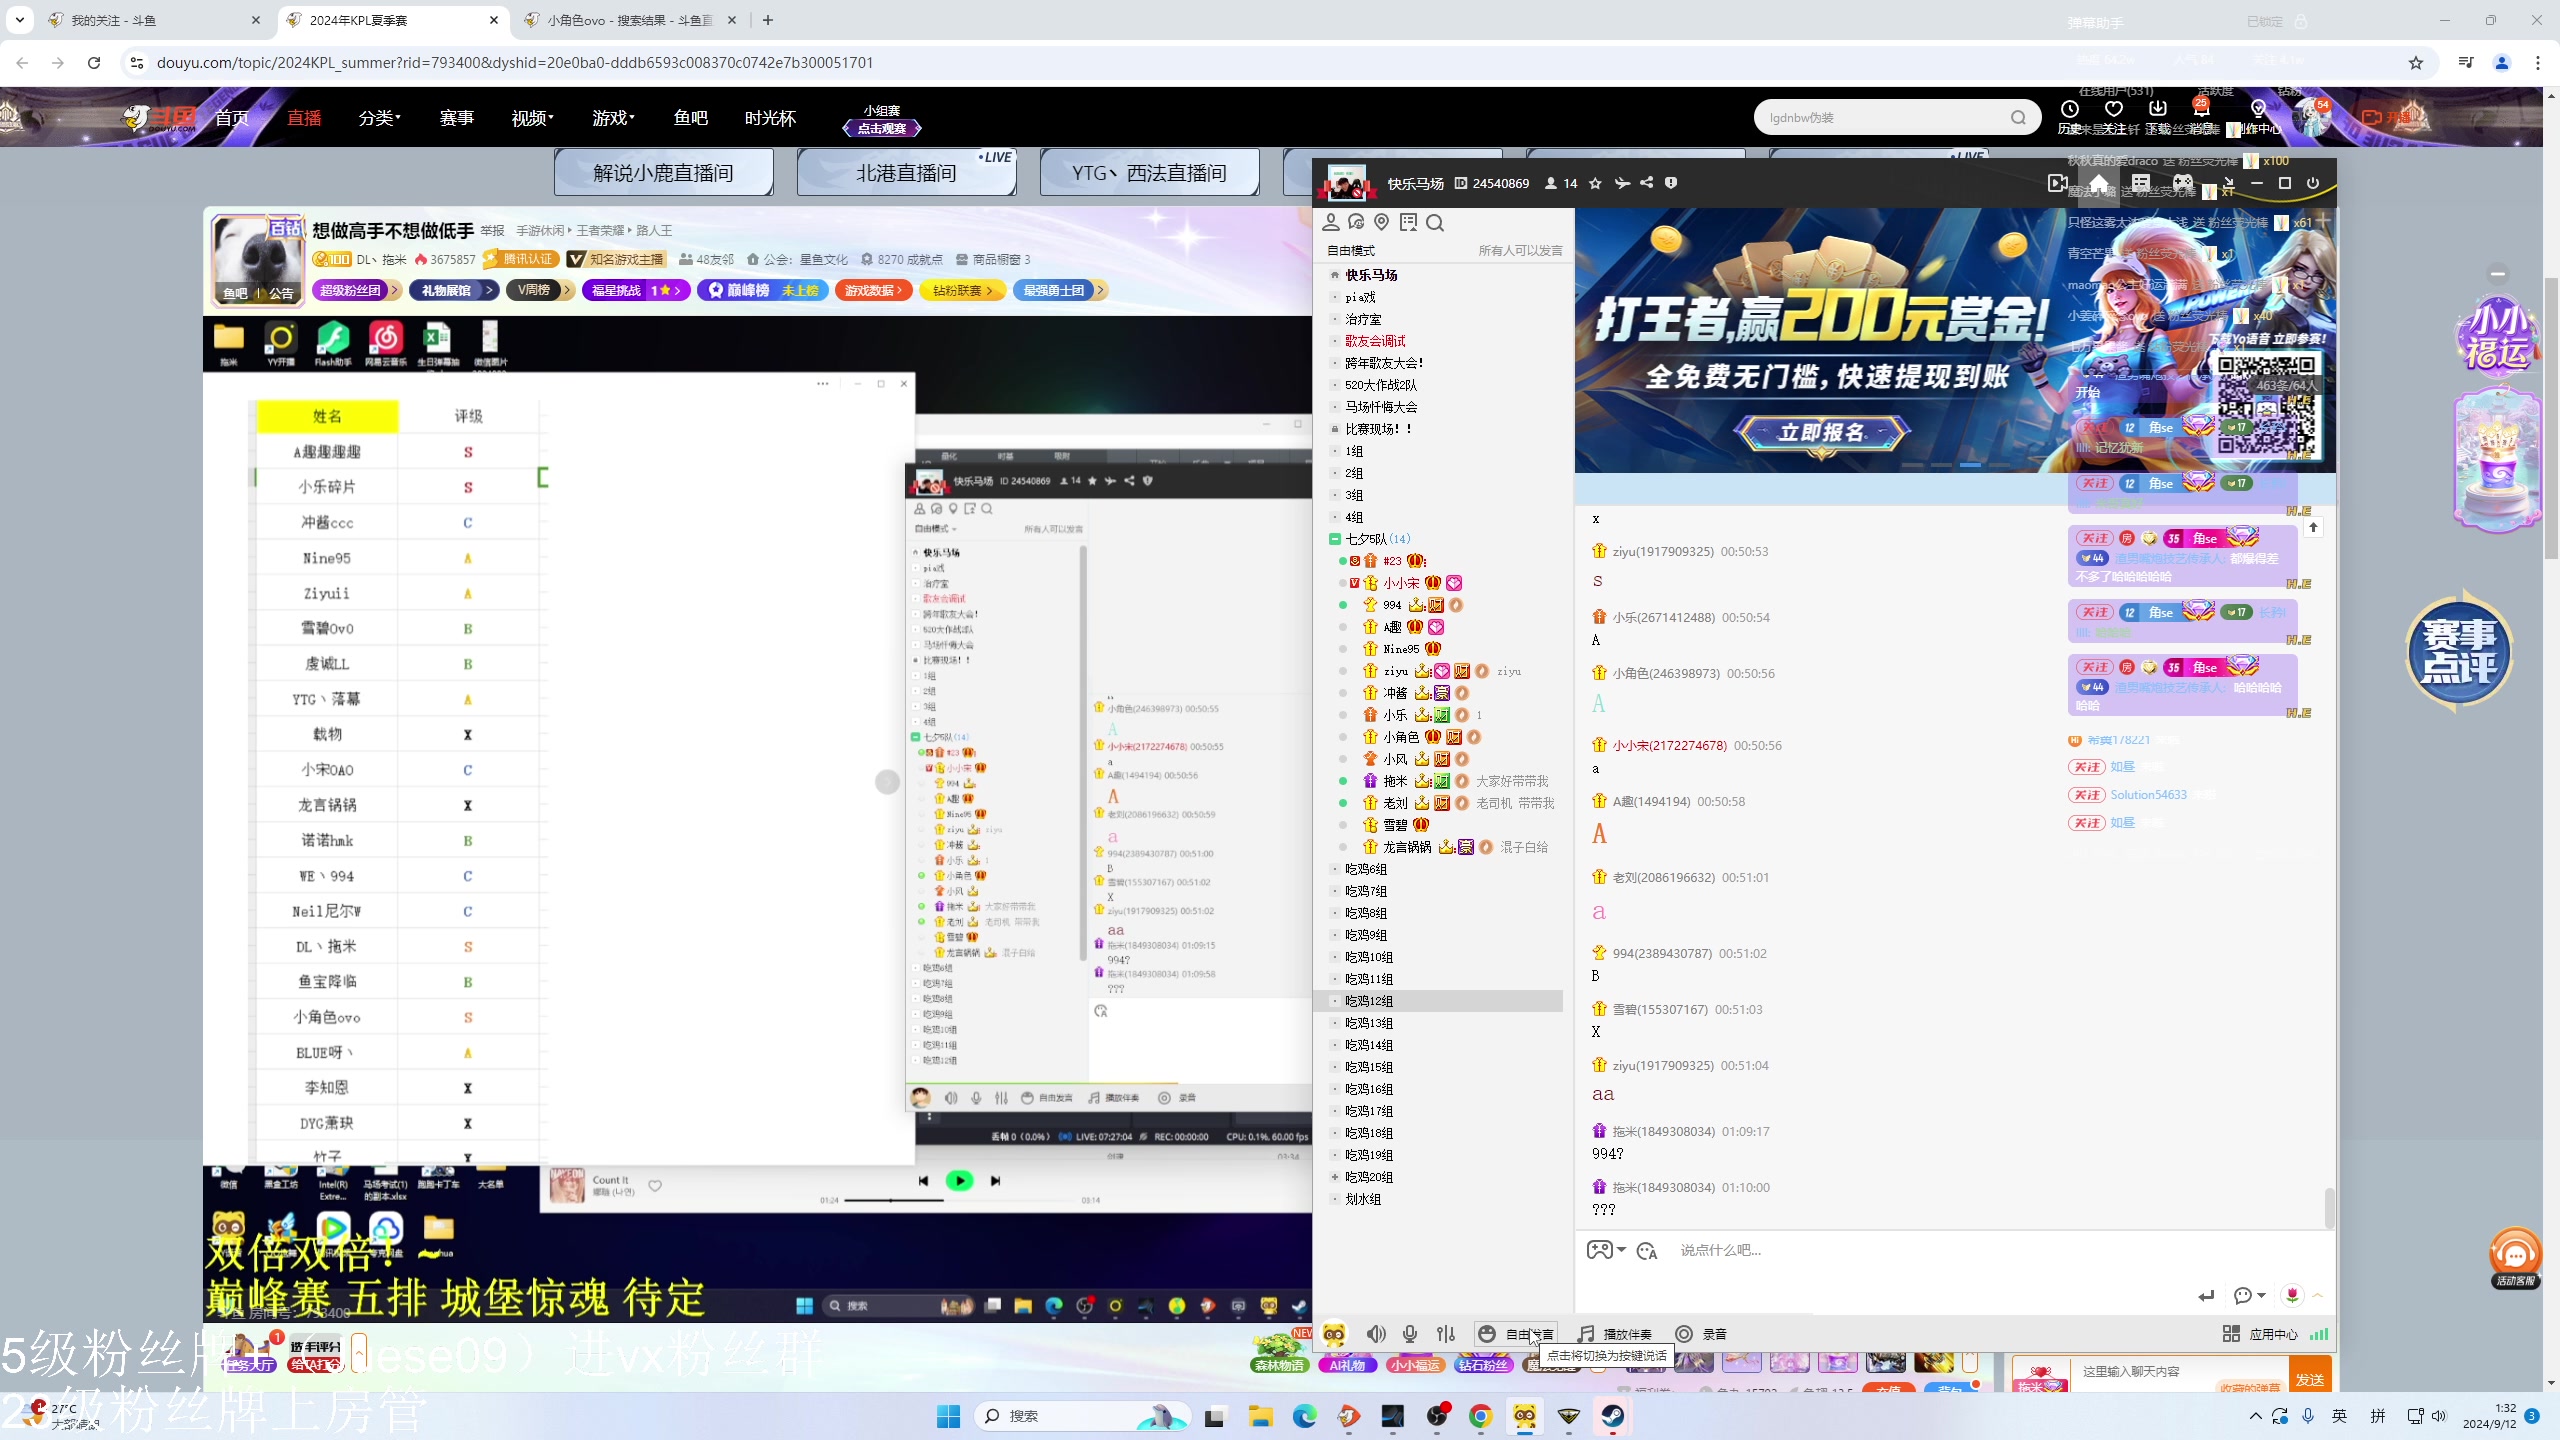Image resolution: width=2560 pixels, height=1440 pixels.
Task: Click the speaker volume icon in YY bottom bar
Action: click(x=1377, y=1334)
